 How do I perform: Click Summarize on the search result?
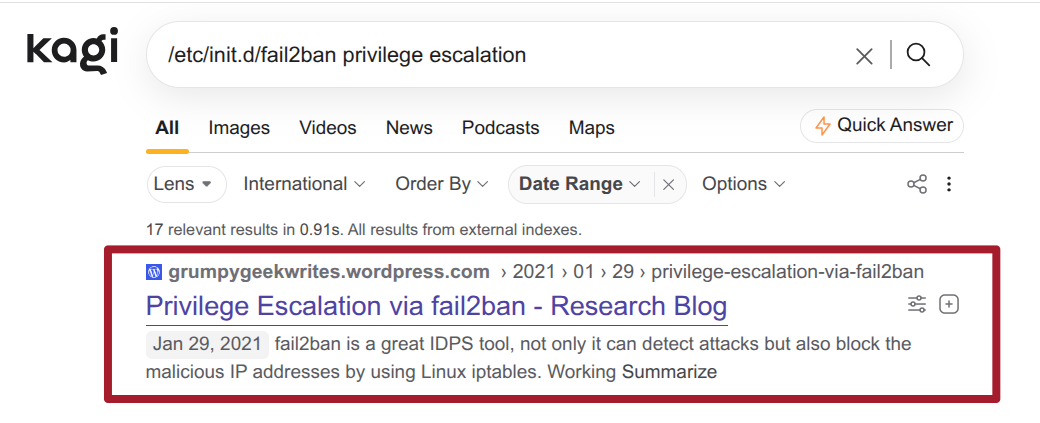tap(669, 372)
